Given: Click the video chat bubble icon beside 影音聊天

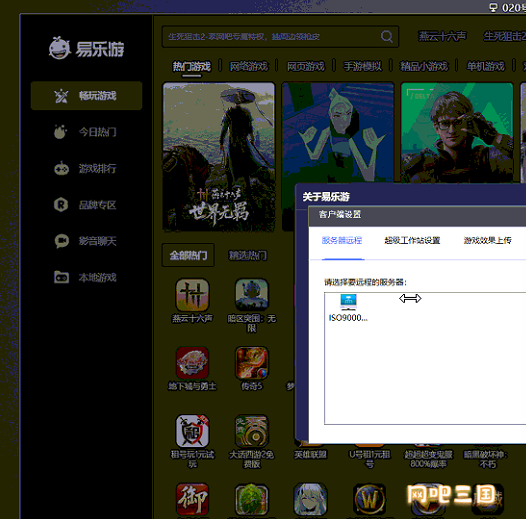Looking at the screenshot, I should click(62, 241).
